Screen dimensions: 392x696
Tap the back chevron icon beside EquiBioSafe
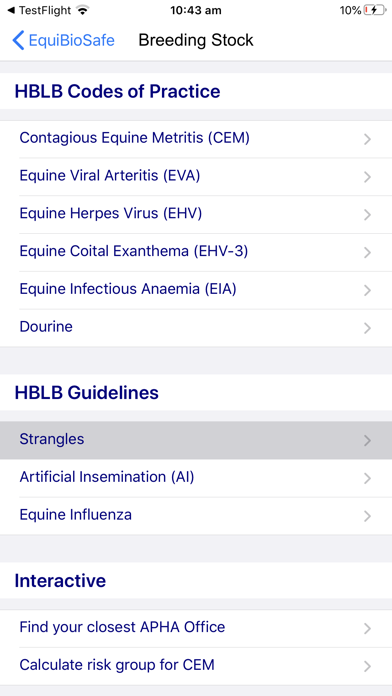tap(18, 40)
